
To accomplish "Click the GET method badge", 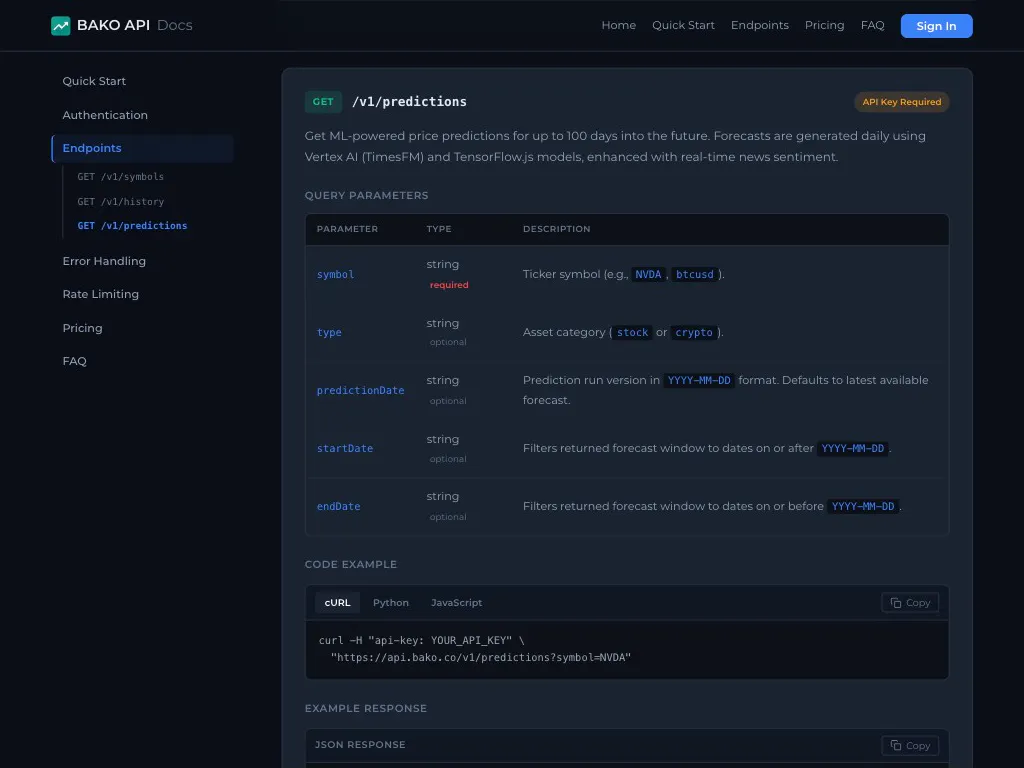I will (x=323, y=102).
